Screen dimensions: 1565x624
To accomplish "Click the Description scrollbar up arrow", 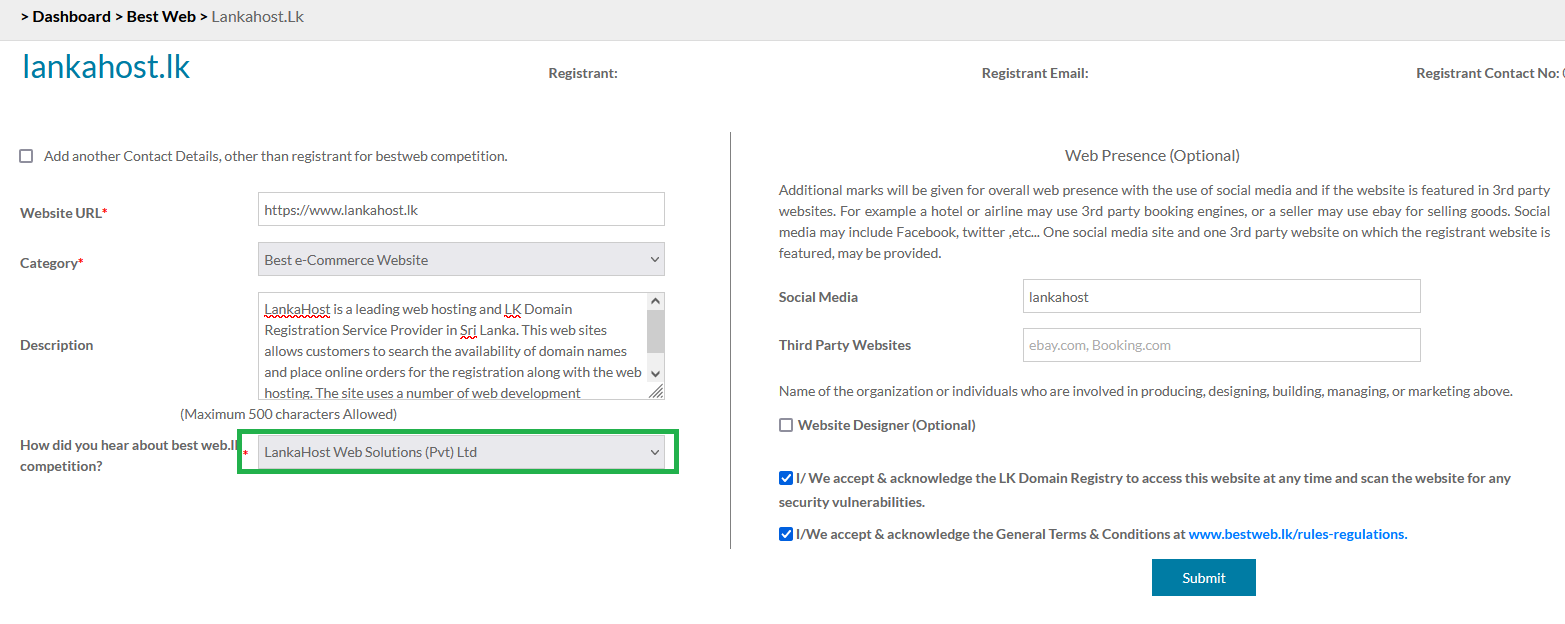I will tap(655, 301).
